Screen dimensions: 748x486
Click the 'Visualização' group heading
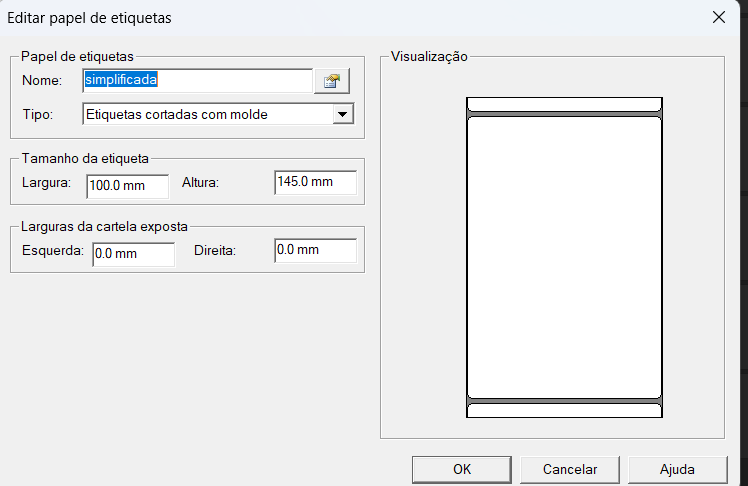[429, 57]
